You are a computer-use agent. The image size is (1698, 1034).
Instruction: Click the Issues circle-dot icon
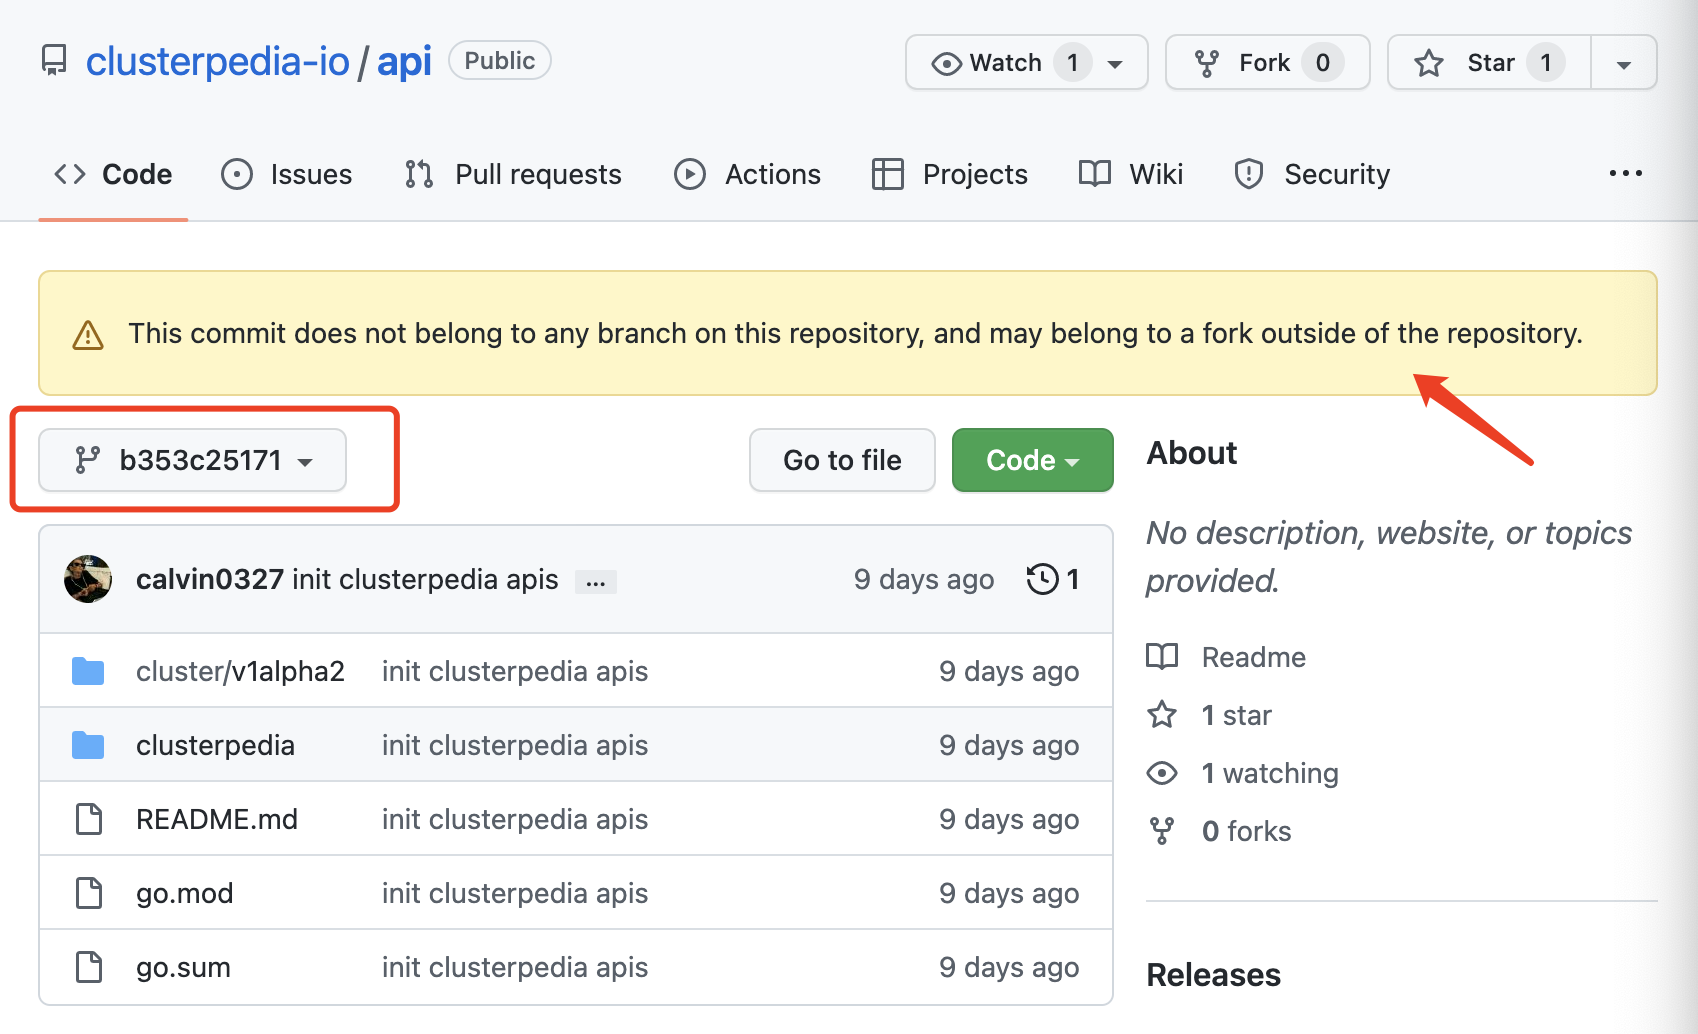pos(236,173)
